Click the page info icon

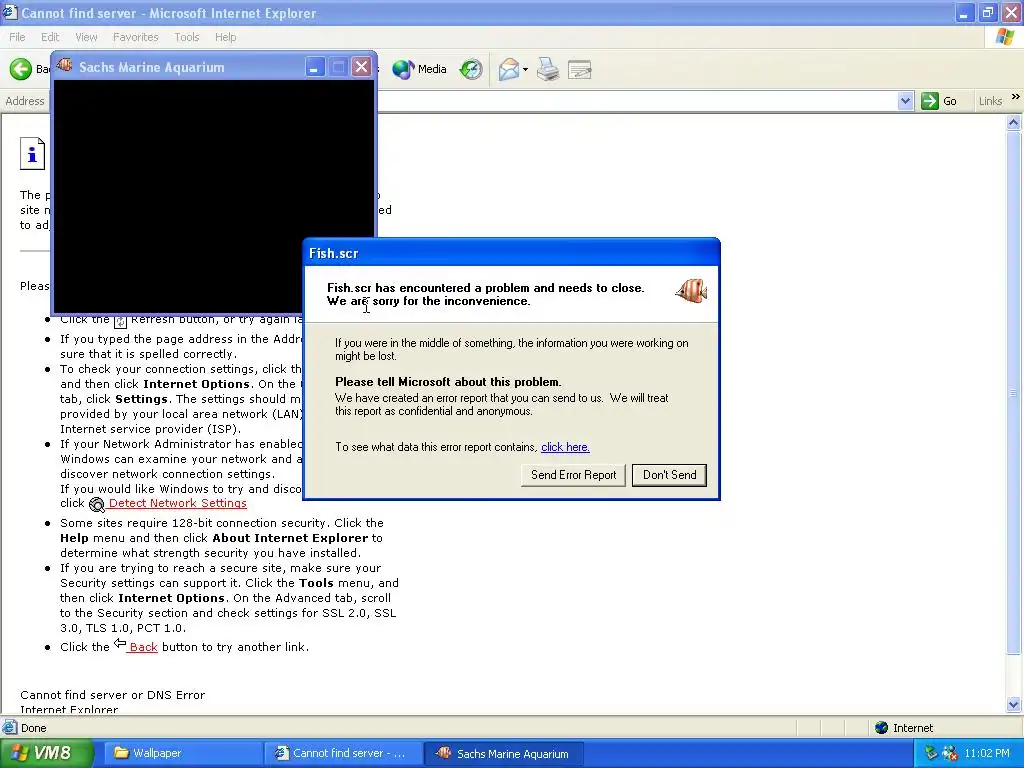click(x=32, y=153)
